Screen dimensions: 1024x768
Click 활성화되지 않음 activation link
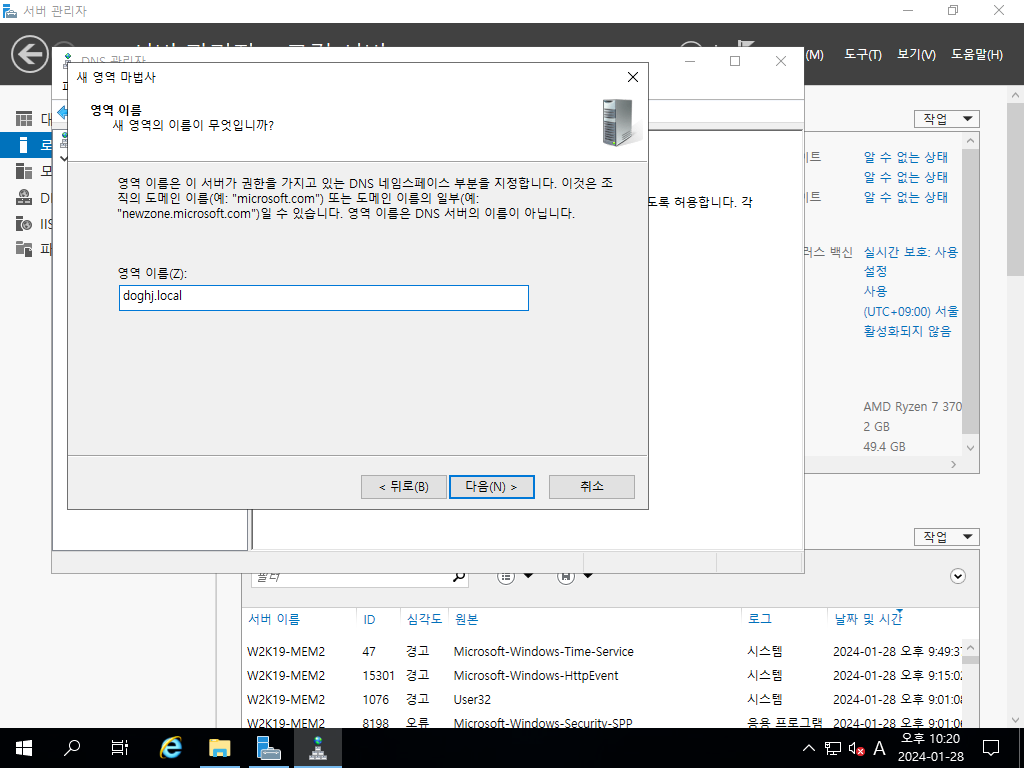click(x=907, y=331)
